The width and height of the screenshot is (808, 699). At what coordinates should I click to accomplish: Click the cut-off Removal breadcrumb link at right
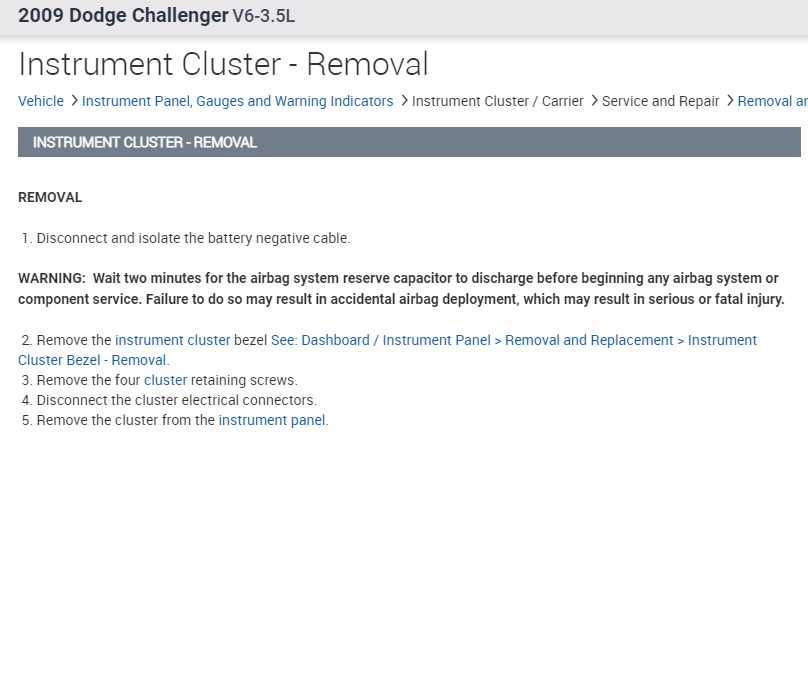pos(772,101)
